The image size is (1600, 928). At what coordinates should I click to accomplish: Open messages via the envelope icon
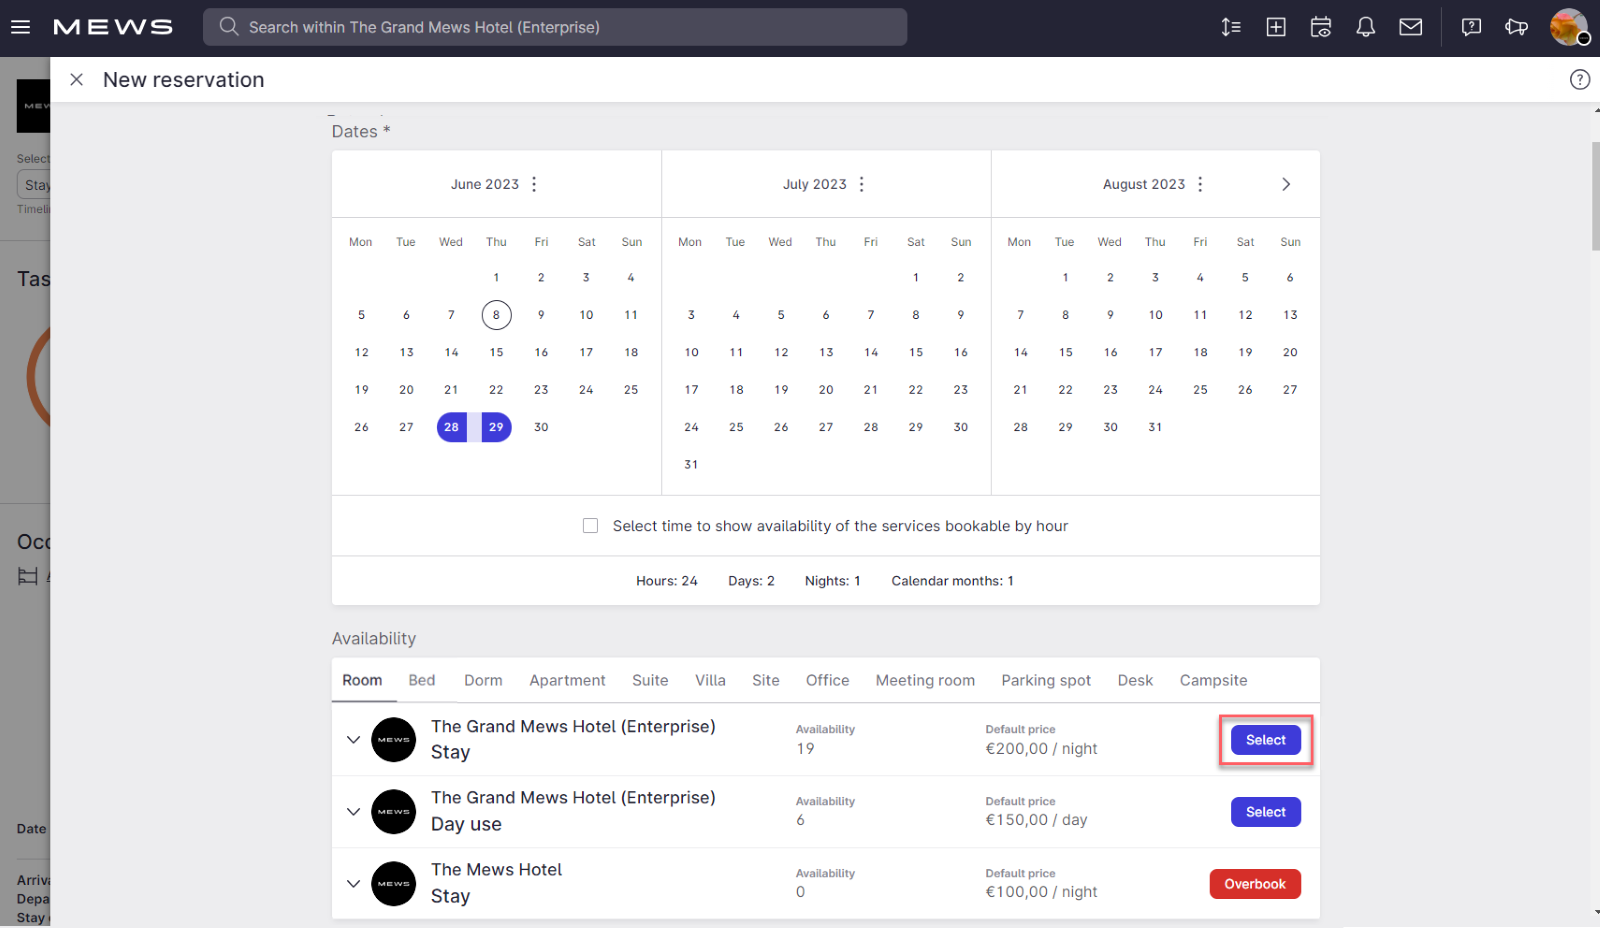click(x=1410, y=27)
